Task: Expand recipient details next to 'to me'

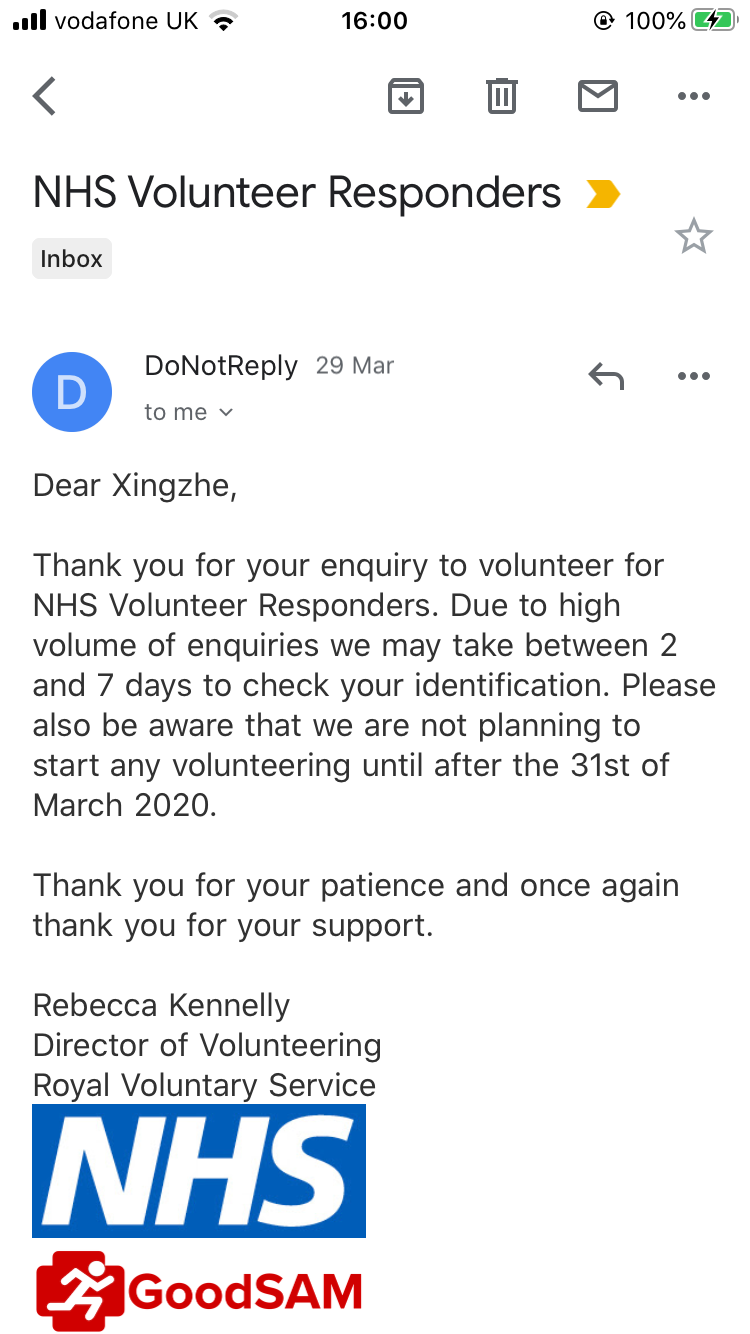Action: 226,413
